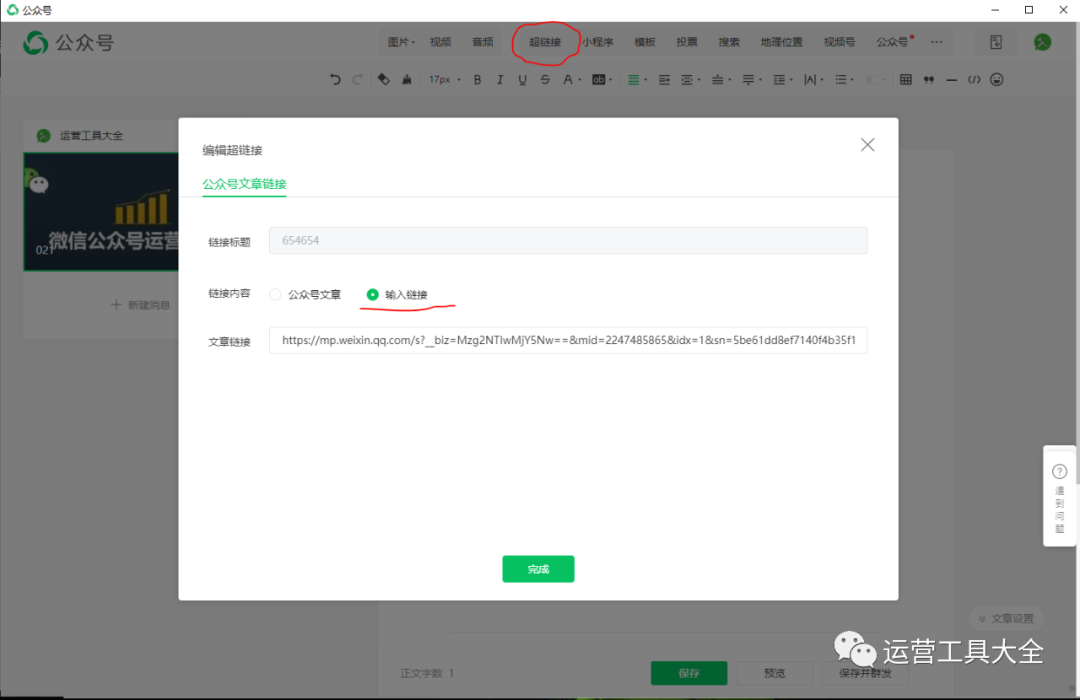Click the 投票 insert menu item

tap(687, 42)
